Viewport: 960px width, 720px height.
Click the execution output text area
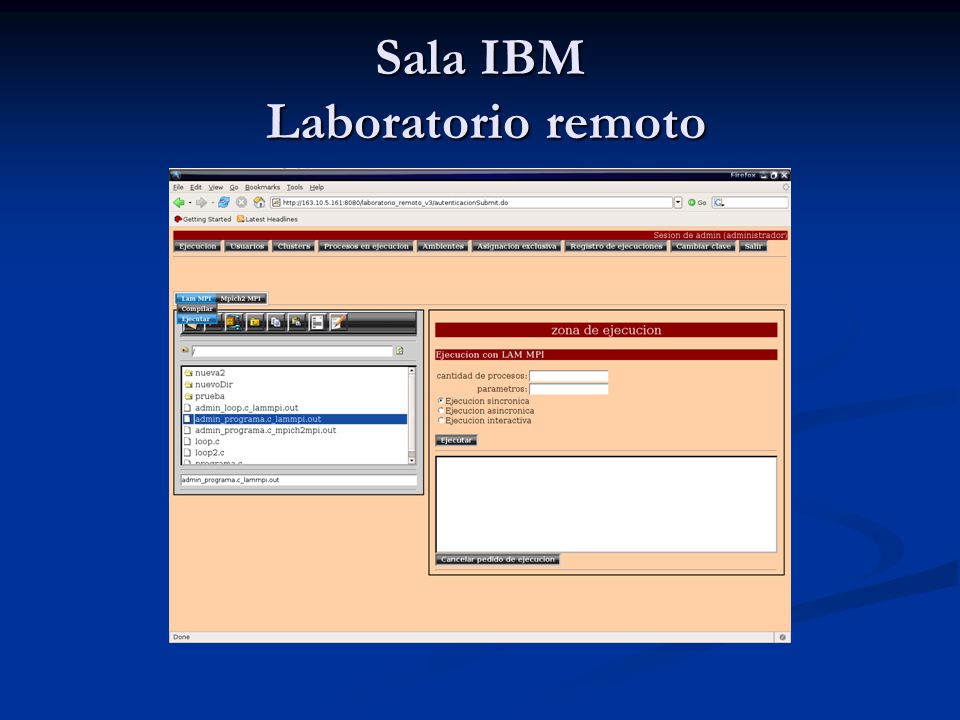coord(606,504)
